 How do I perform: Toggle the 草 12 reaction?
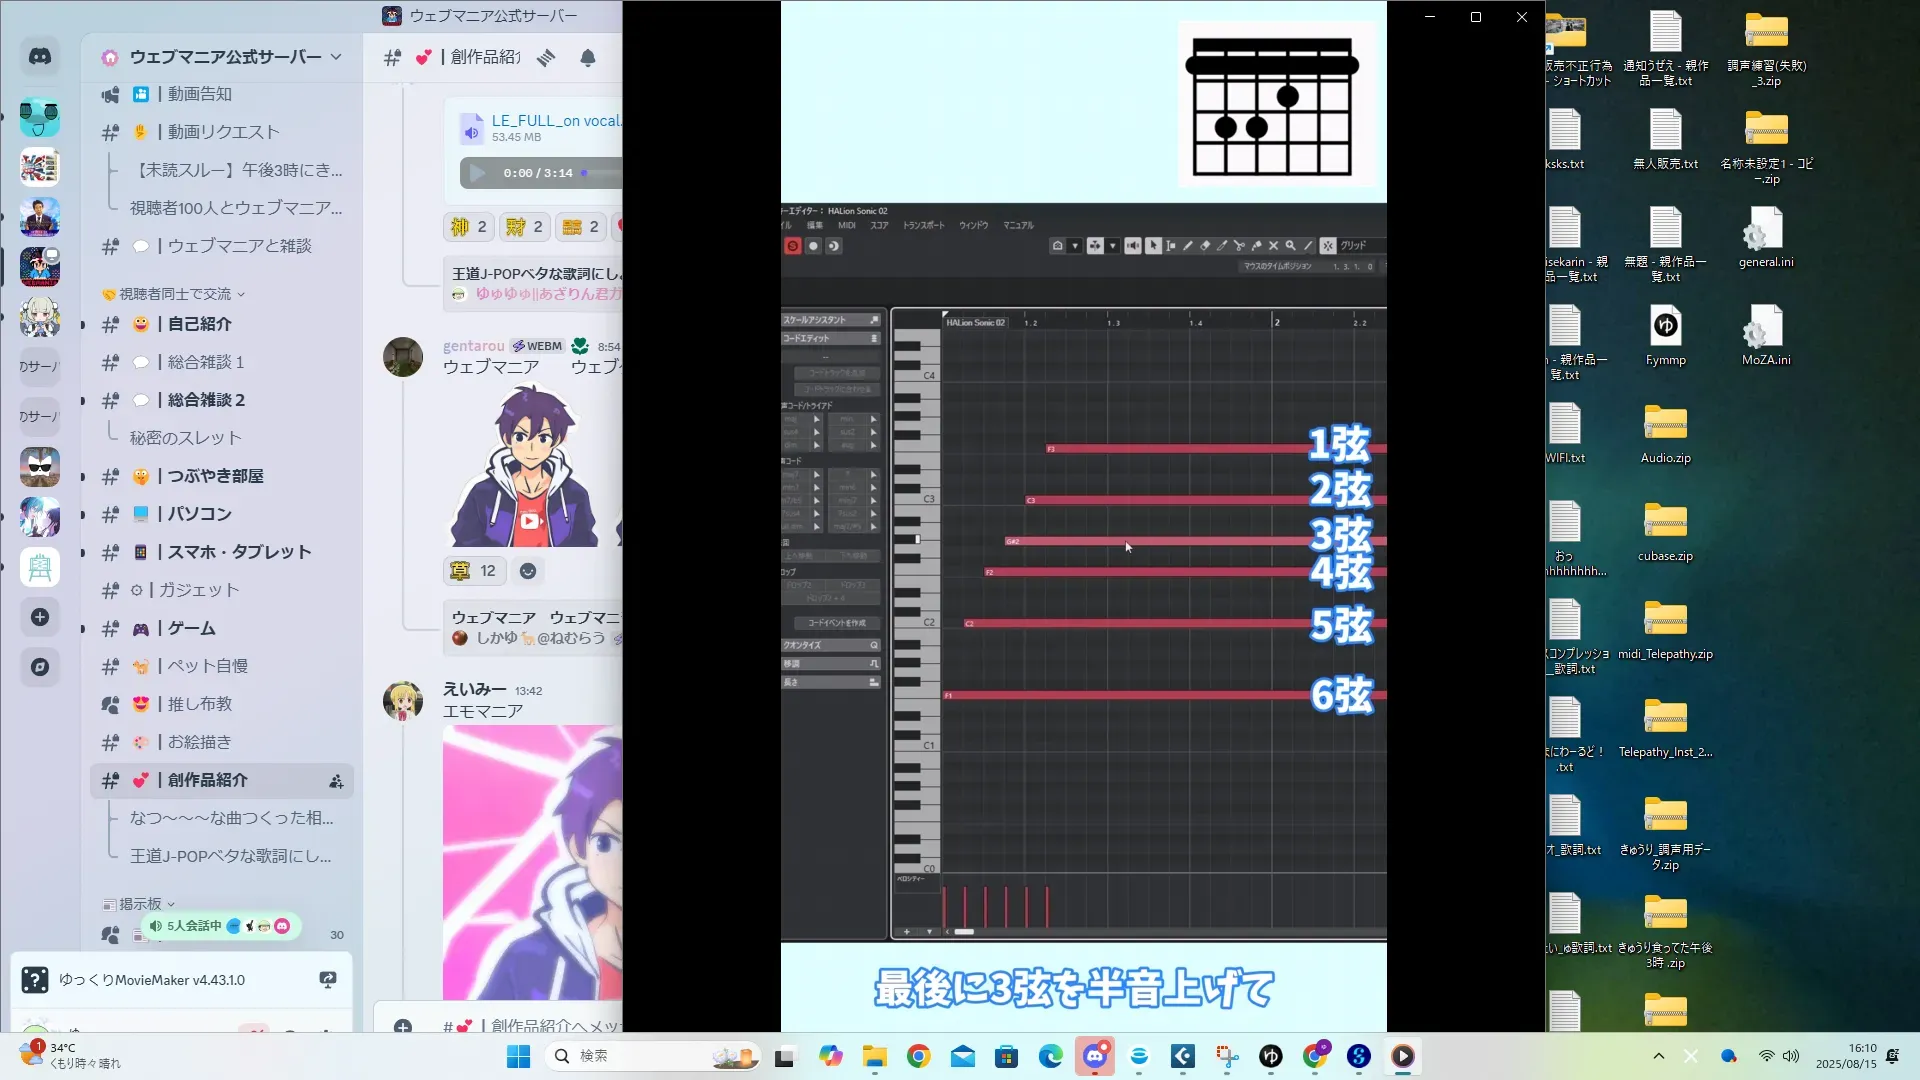(473, 571)
